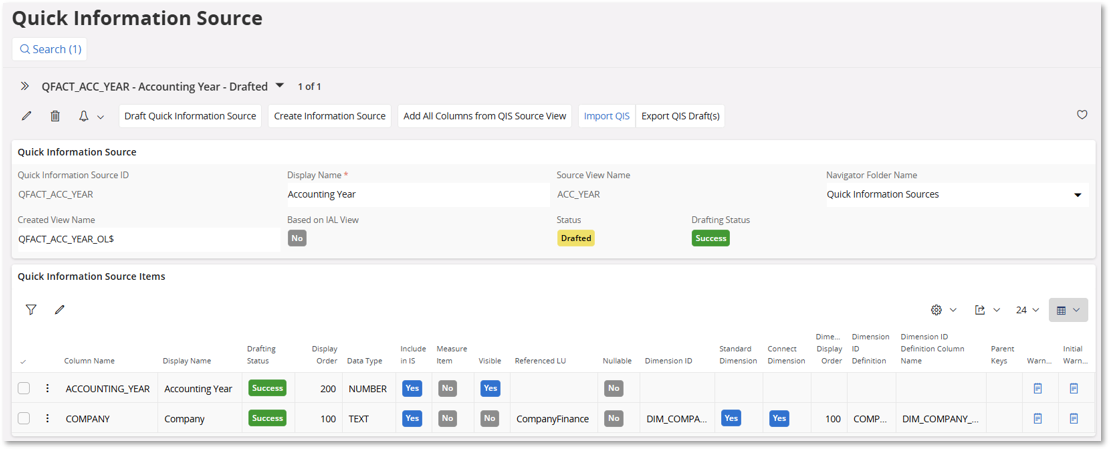Expand the record list double-chevron
This screenshot has width=1110, height=450.
coord(25,86)
